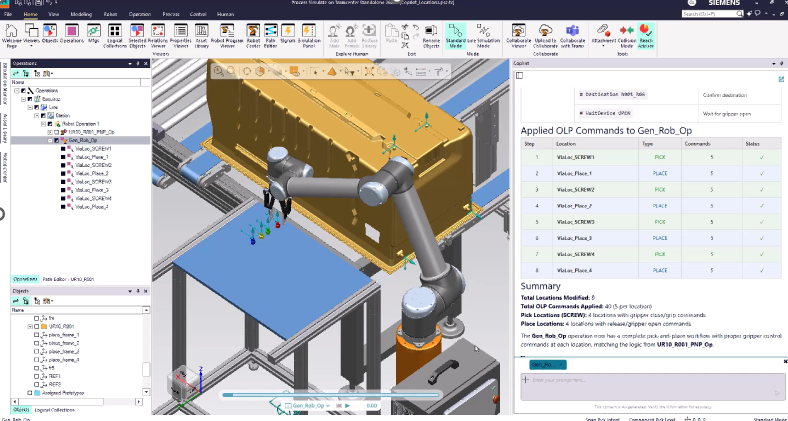Collapse the Line node
This screenshot has width=788, height=421.
point(30,107)
